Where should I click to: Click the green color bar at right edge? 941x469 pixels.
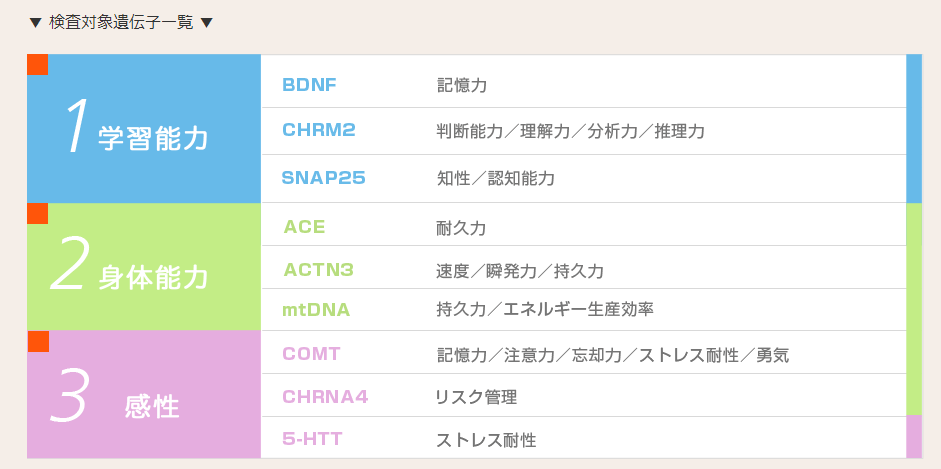[x=914, y=309]
